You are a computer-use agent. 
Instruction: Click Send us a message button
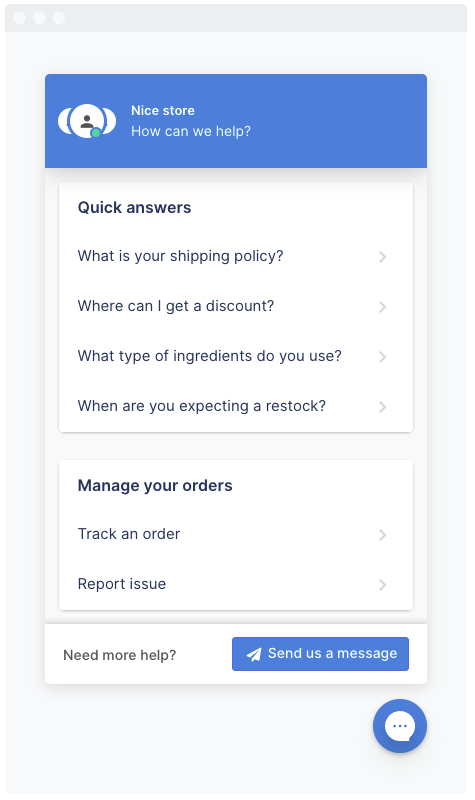[320, 654]
